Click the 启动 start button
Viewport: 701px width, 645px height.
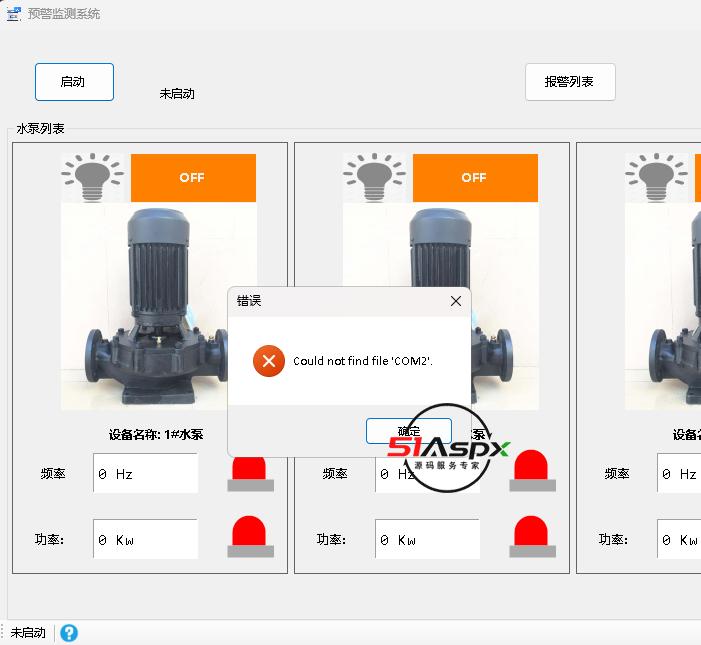coord(74,82)
